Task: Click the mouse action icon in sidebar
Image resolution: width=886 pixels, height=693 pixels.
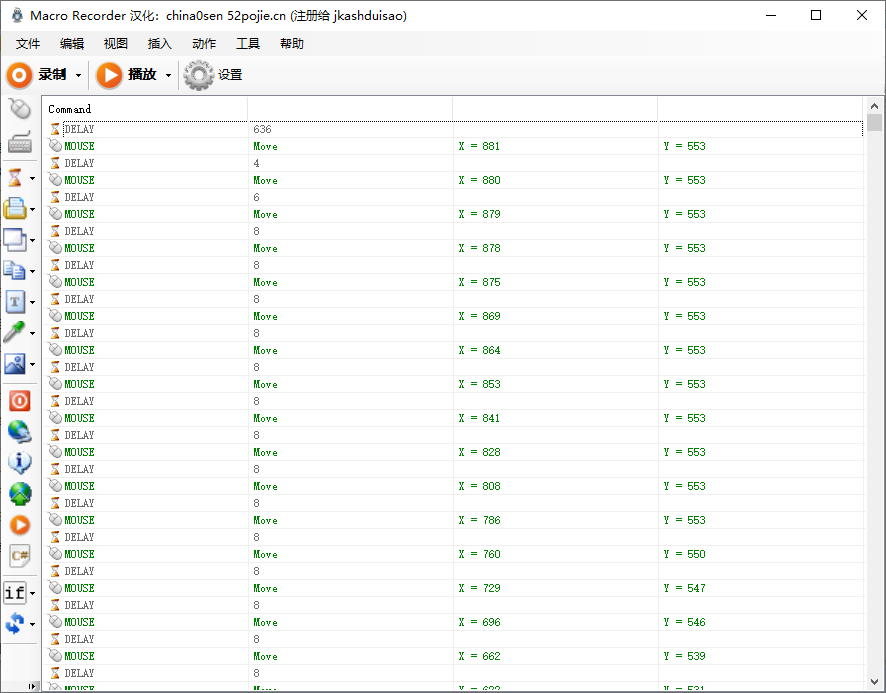Action: tap(19, 109)
